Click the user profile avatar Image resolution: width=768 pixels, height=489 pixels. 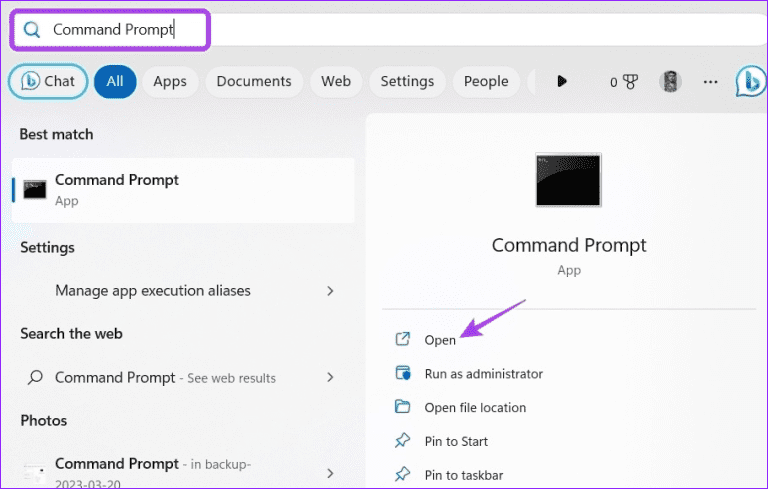coord(671,81)
